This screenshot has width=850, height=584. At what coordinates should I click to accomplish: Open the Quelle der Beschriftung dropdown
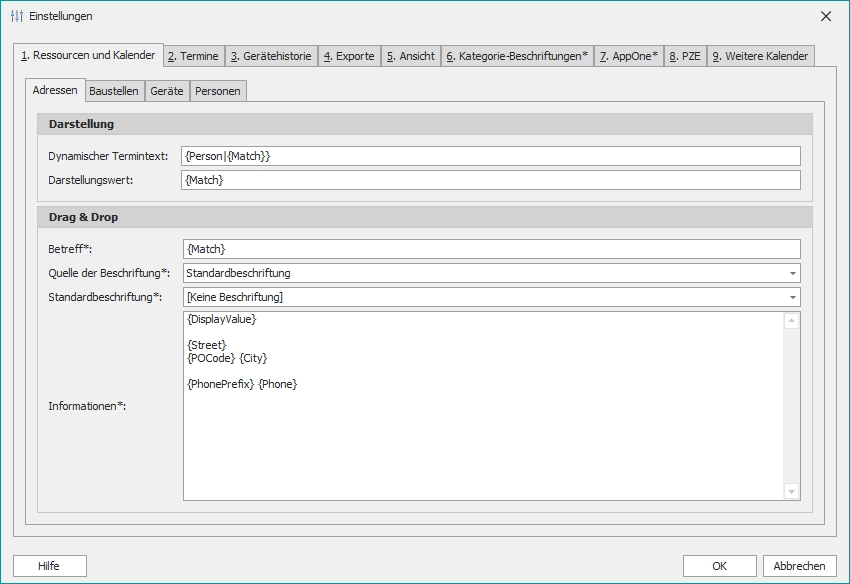click(793, 273)
